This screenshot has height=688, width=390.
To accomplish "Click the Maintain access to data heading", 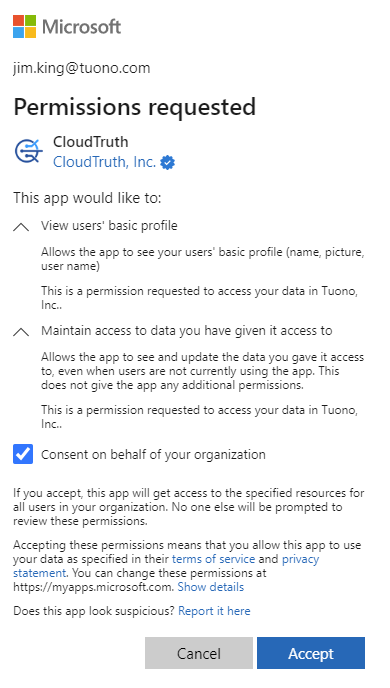I will (x=186, y=330).
